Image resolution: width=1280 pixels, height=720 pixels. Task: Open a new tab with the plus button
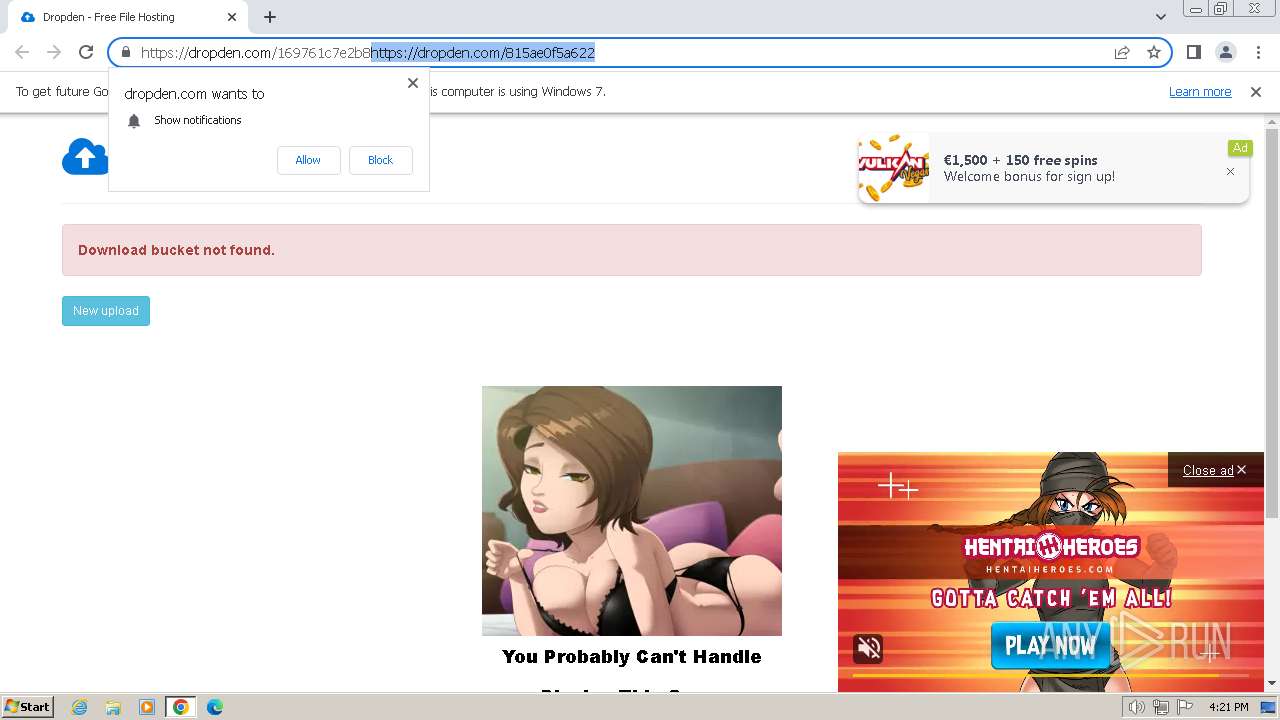click(270, 17)
